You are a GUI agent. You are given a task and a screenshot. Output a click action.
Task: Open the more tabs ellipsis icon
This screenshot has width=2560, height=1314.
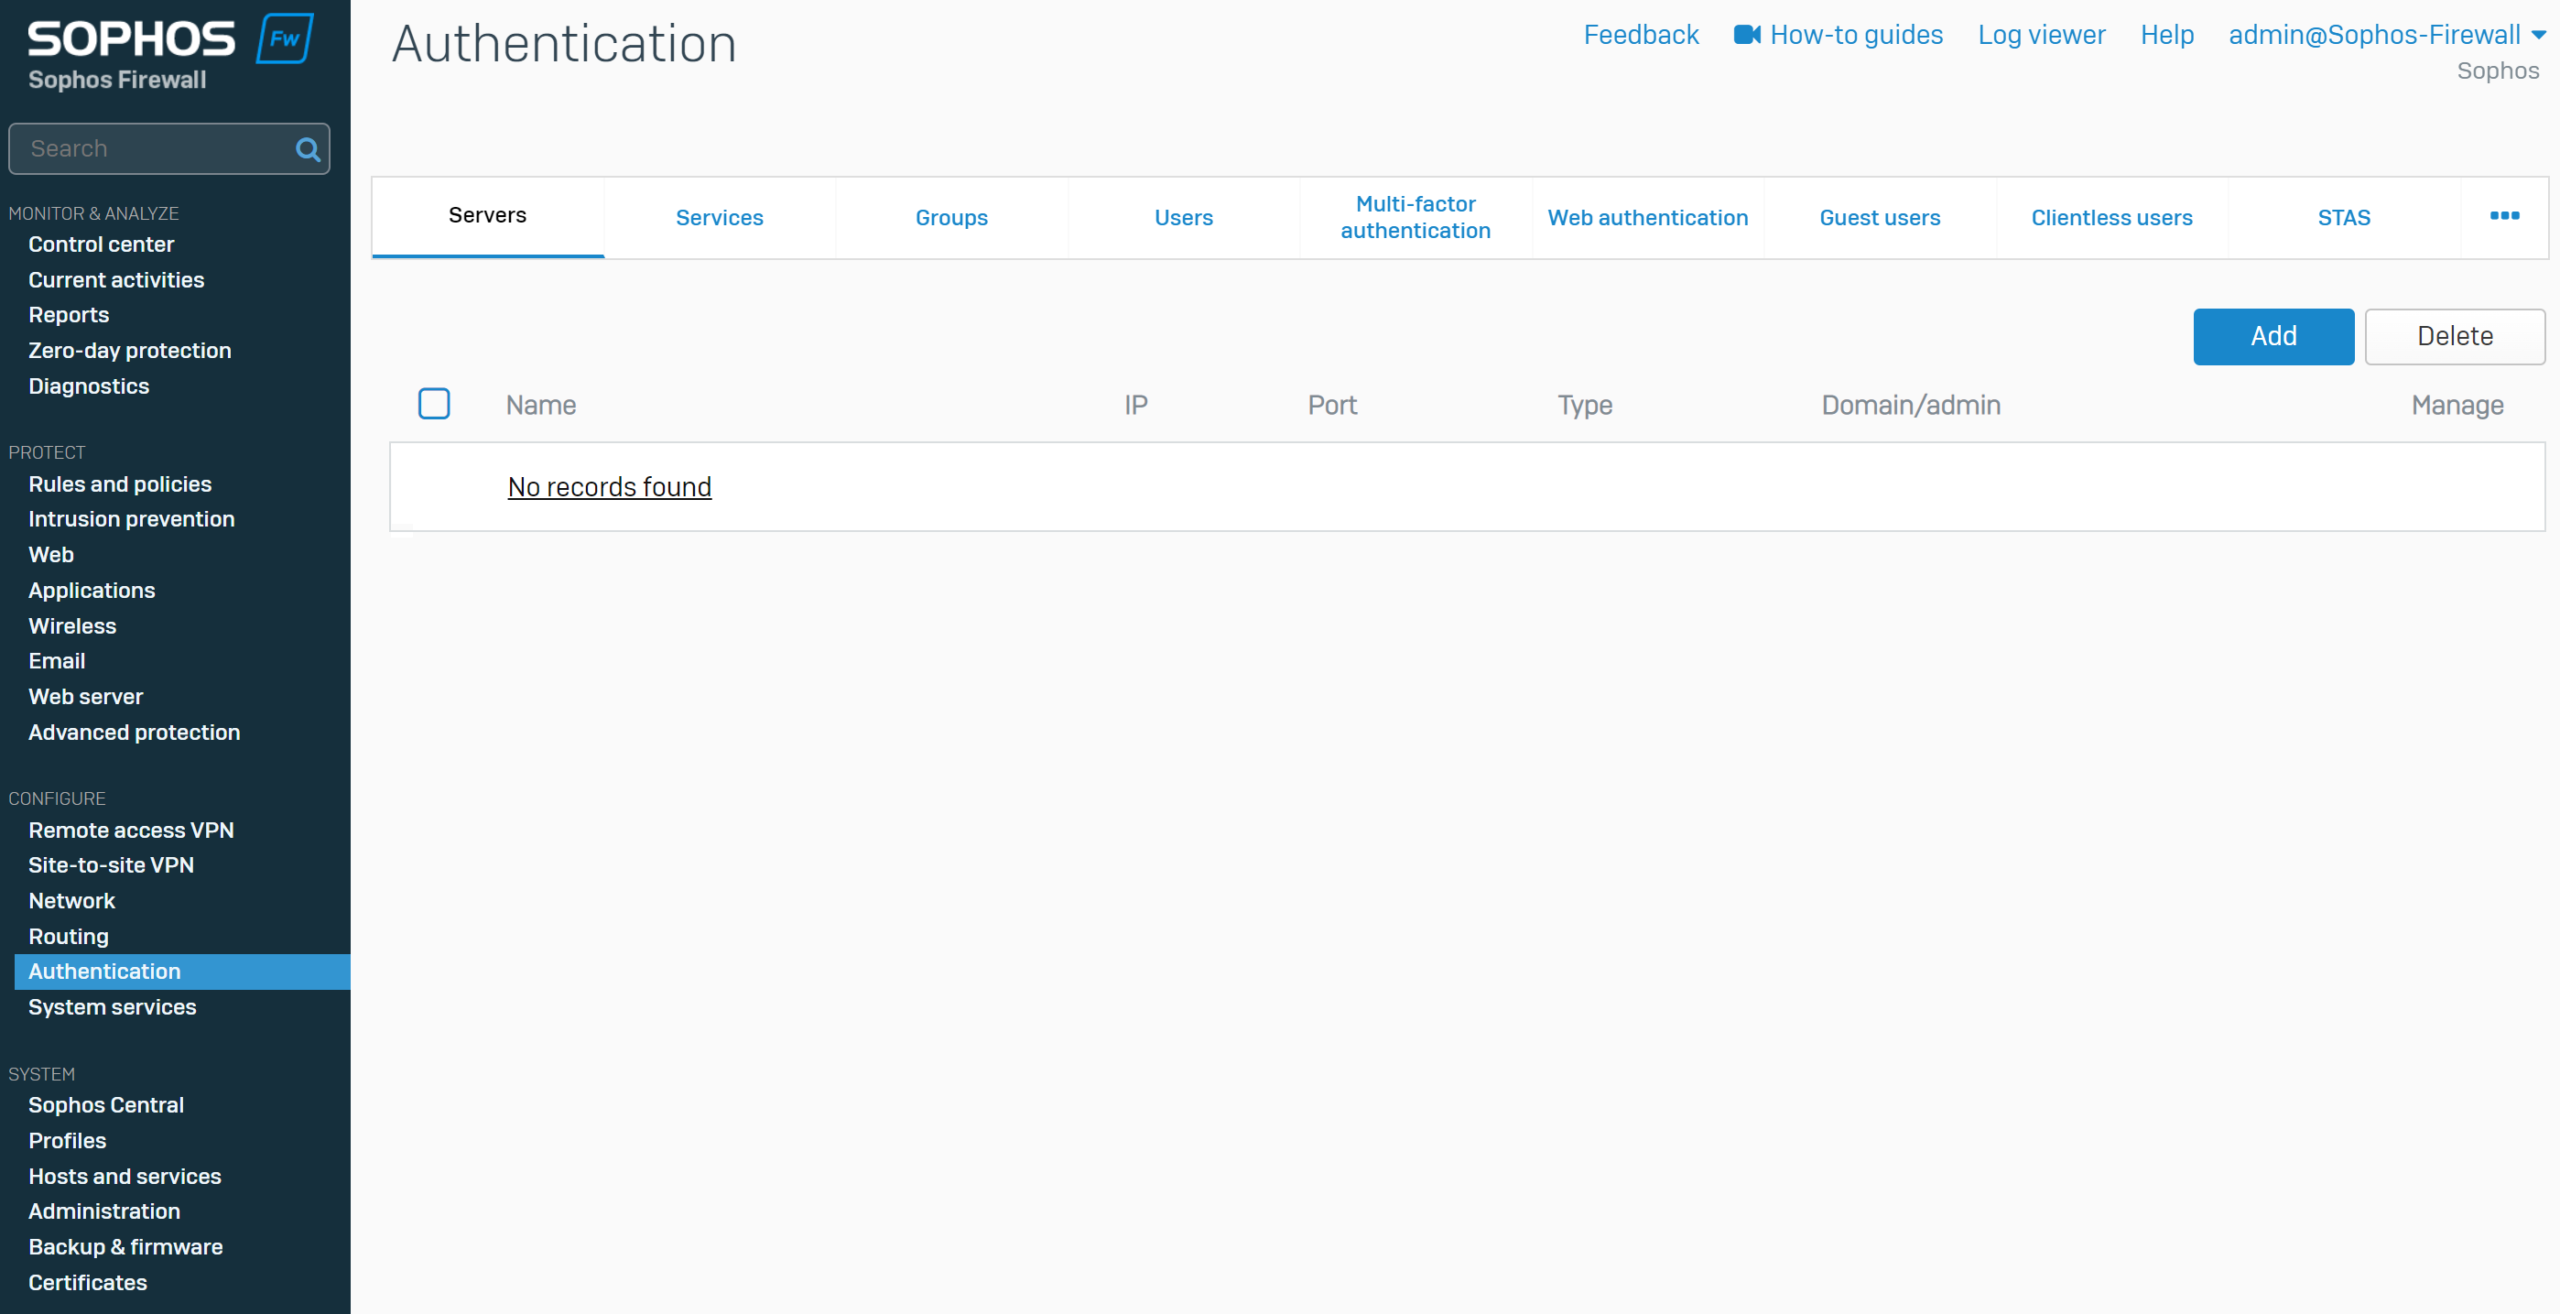coord(2504,216)
